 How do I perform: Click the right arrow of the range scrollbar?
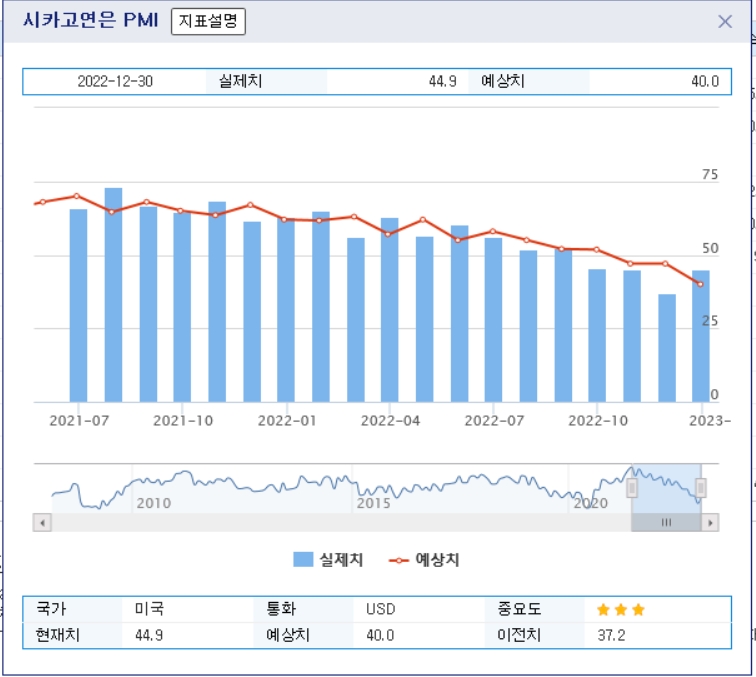coord(710,523)
